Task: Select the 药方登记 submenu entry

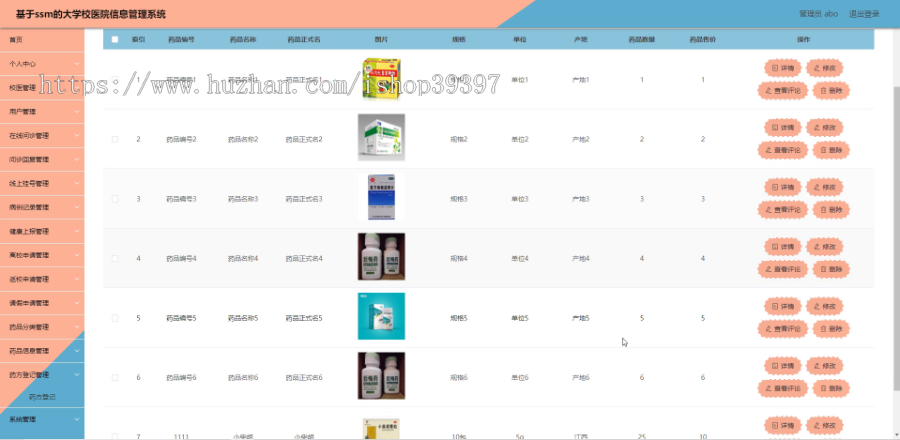Action: 42,396
